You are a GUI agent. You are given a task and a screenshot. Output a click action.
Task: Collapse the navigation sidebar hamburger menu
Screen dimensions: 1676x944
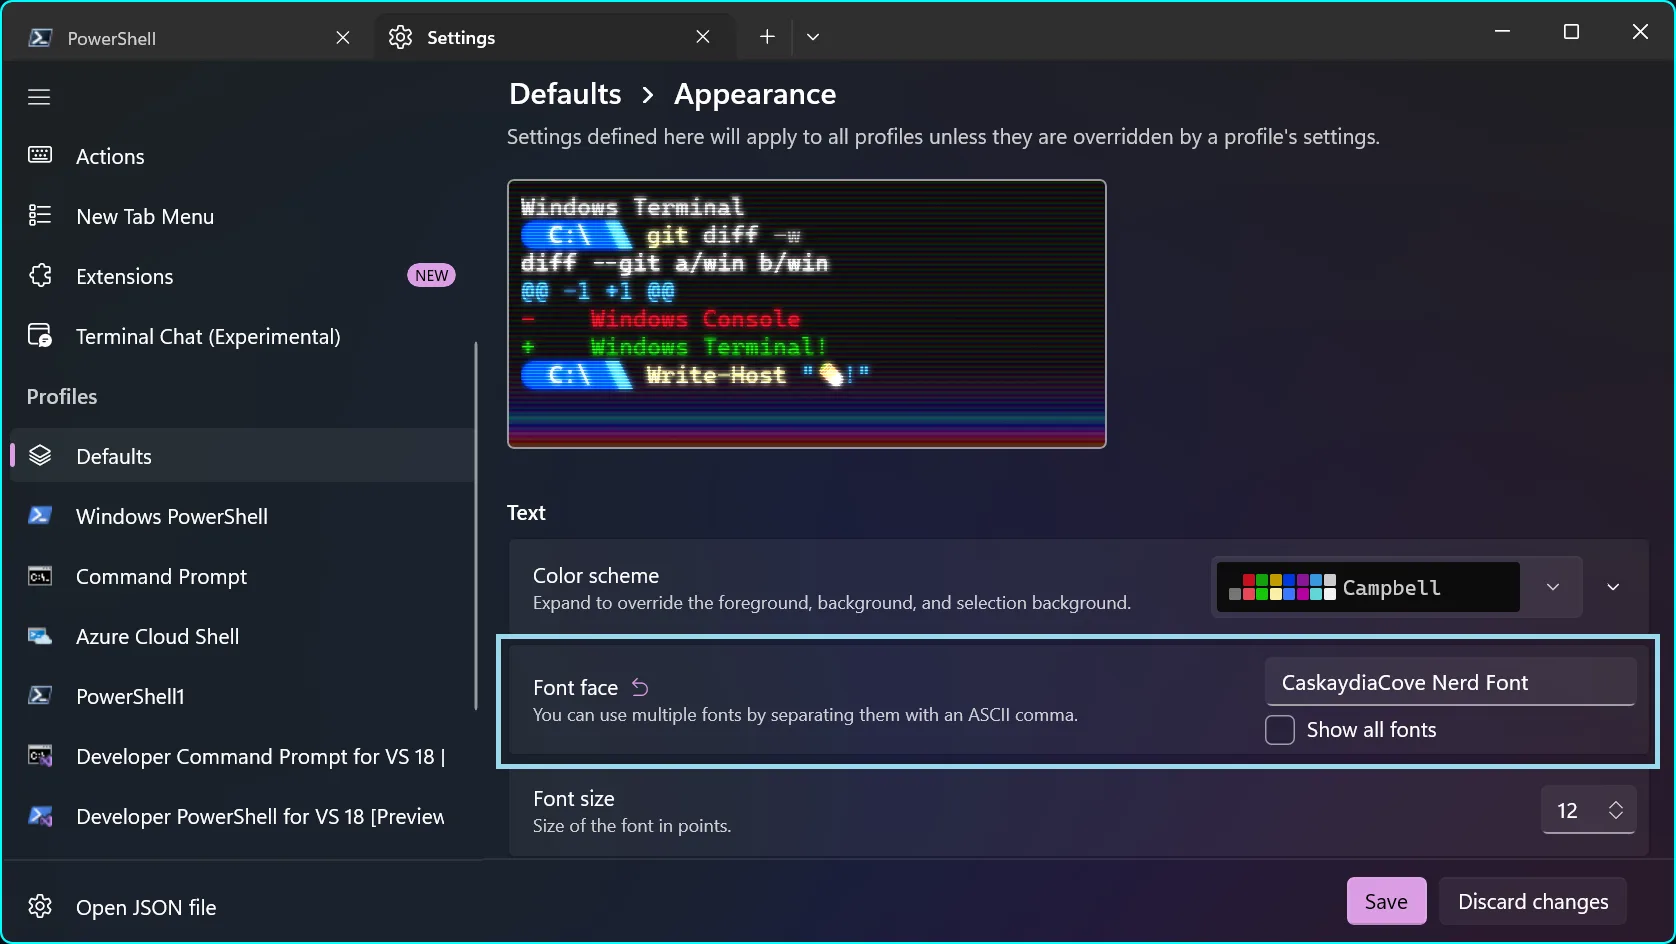click(x=39, y=96)
